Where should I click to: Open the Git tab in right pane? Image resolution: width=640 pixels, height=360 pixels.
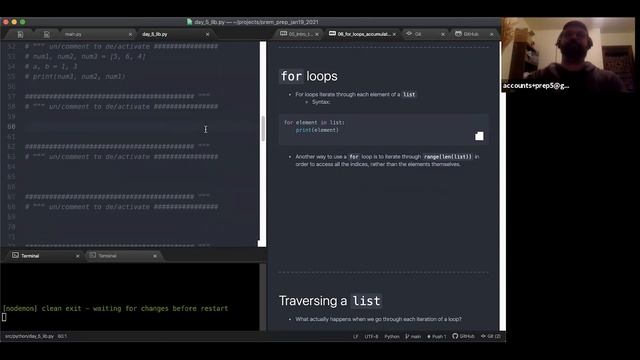click(x=418, y=34)
